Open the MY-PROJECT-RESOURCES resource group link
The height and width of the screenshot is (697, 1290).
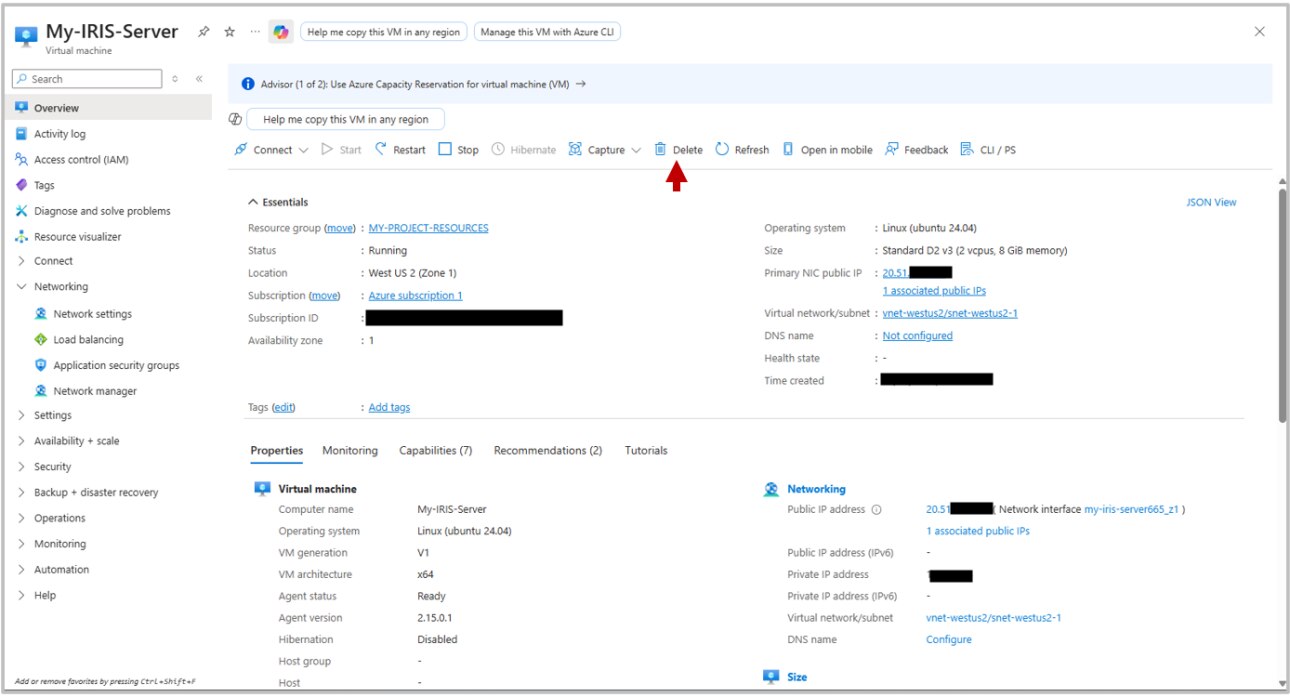(429, 227)
